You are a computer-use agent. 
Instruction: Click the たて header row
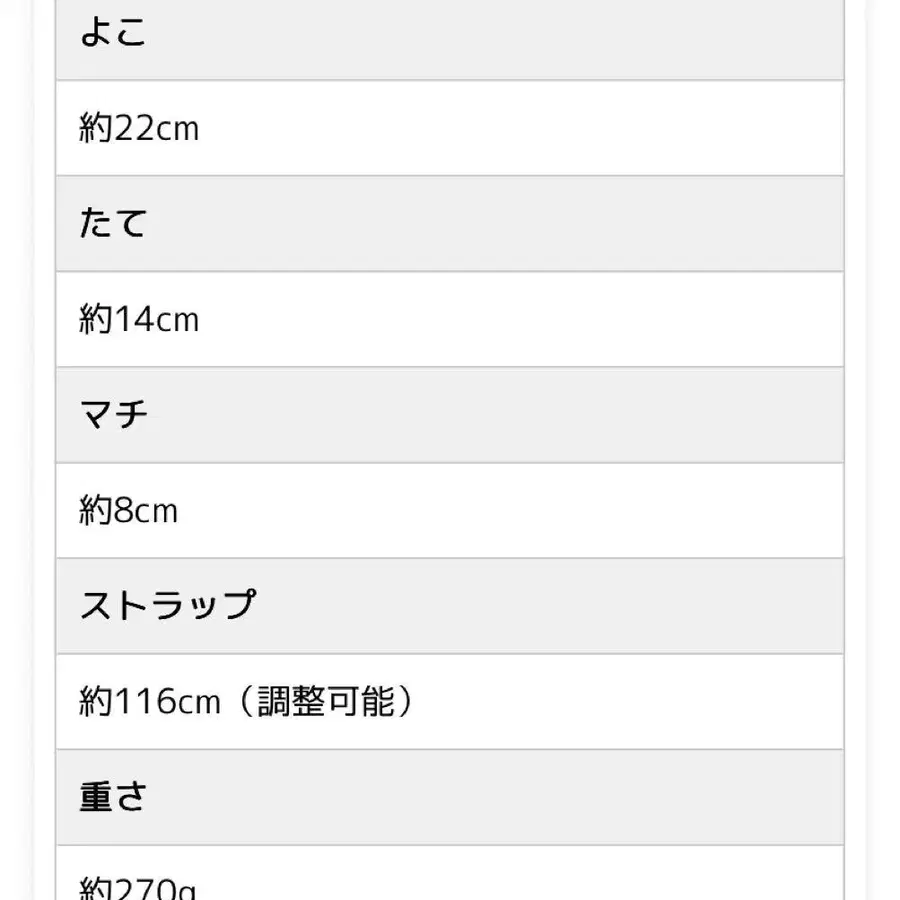point(450,224)
